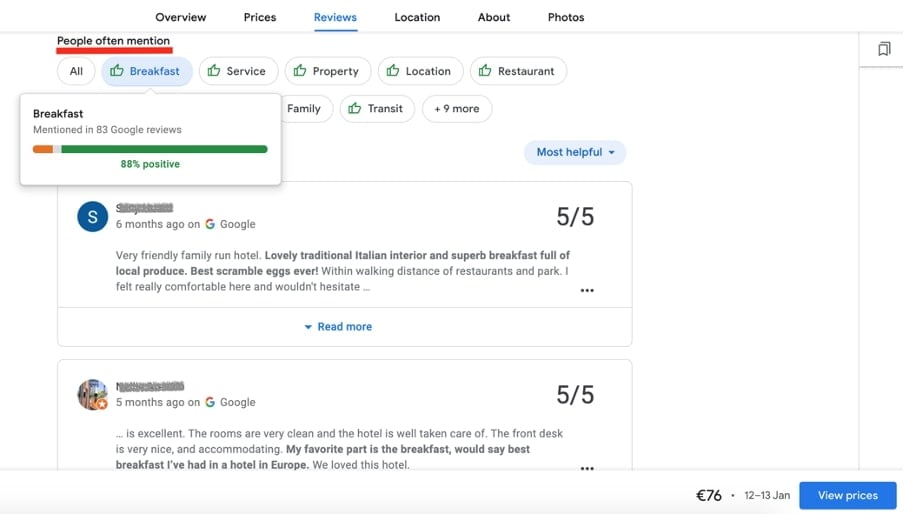Open three-dot menu on second review
Screen dimensions: 904x514
587,468
